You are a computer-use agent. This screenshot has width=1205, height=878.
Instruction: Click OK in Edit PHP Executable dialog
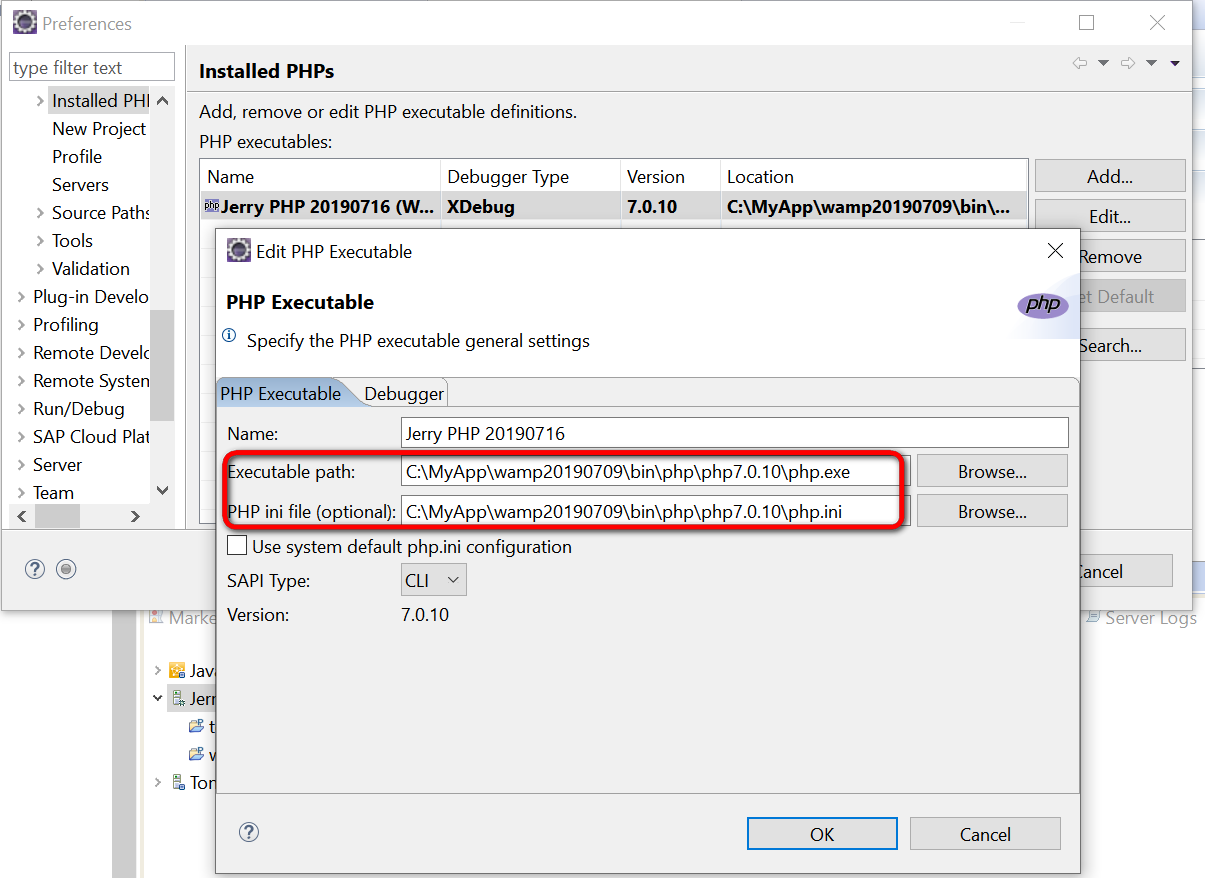[822, 834]
